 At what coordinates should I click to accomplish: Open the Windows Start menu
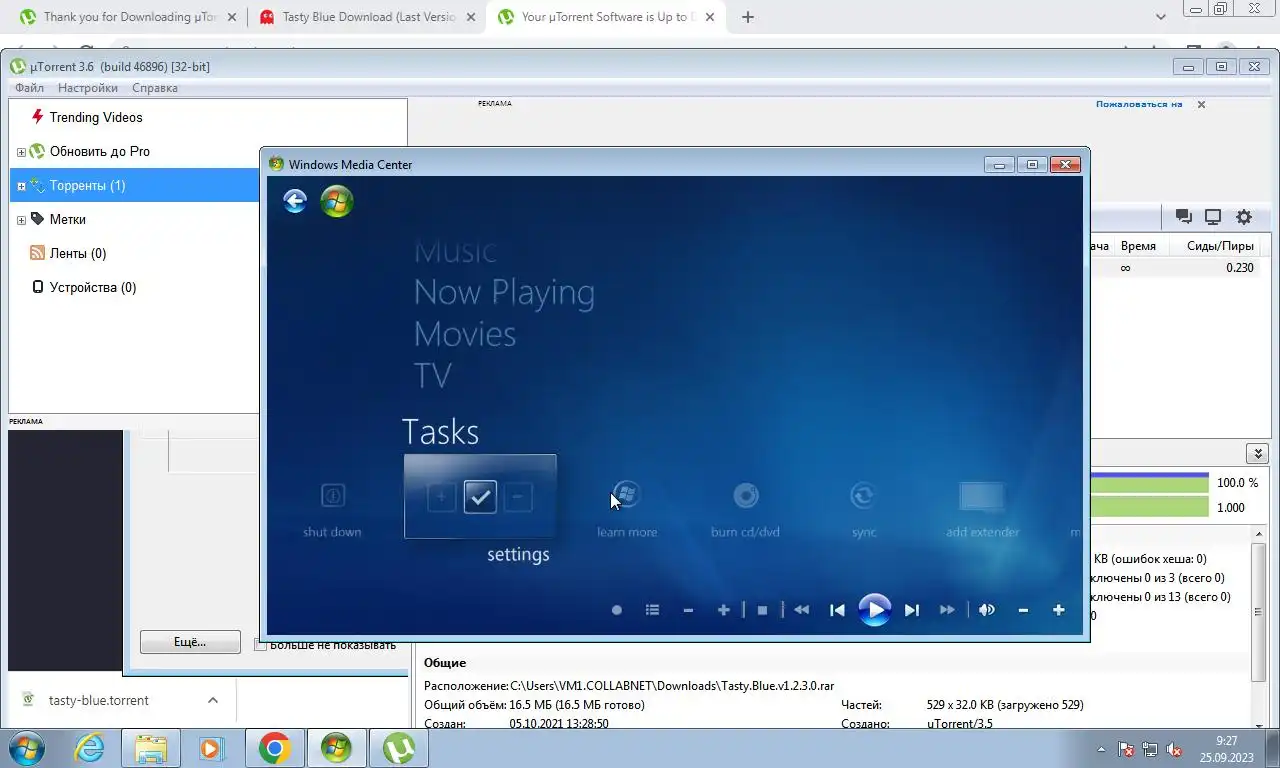pos(27,748)
